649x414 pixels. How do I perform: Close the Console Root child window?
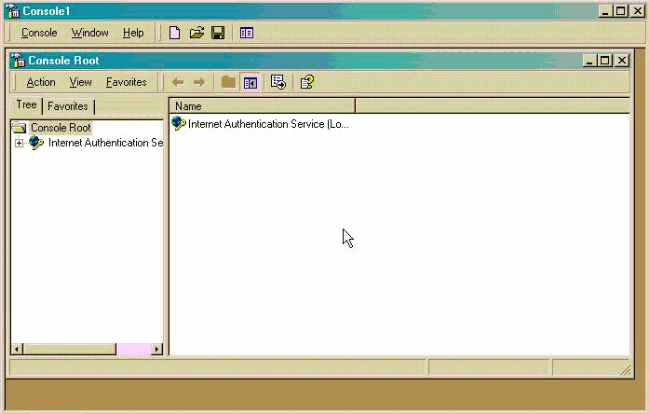621,61
